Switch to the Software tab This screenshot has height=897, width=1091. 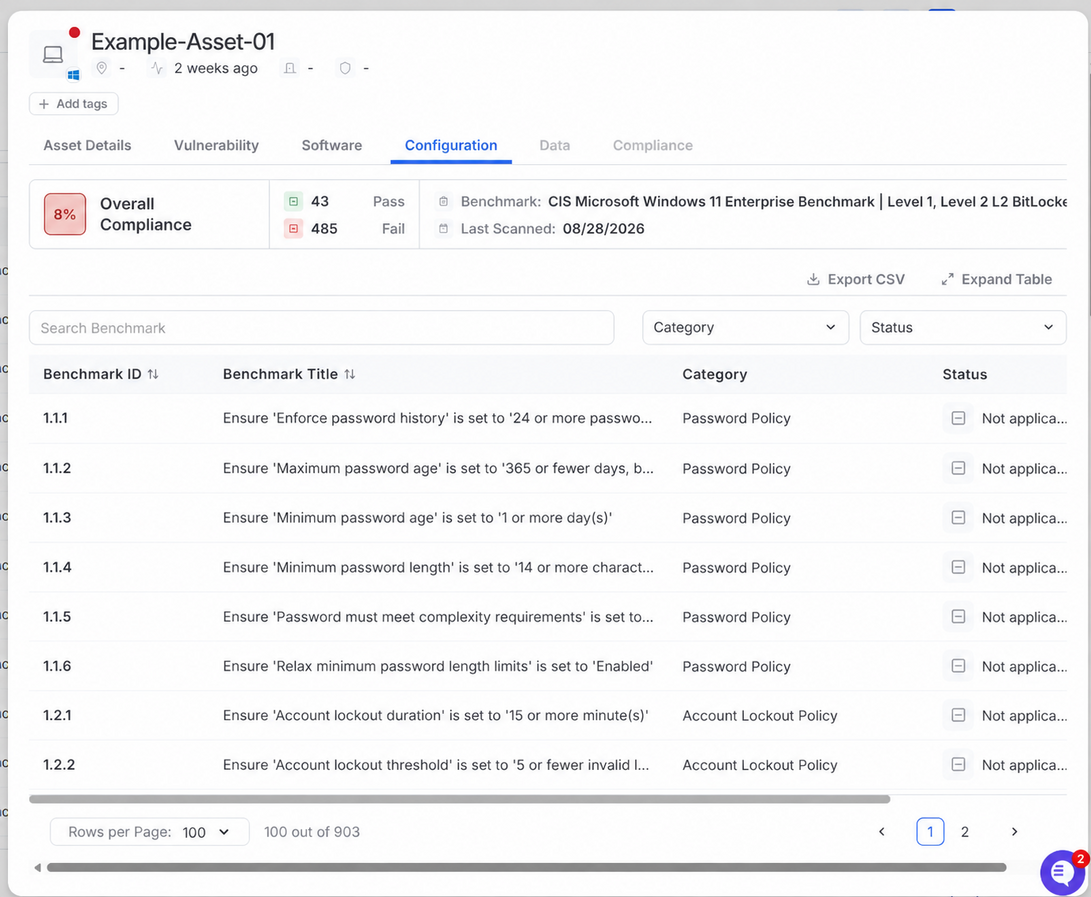tap(332, 145)
